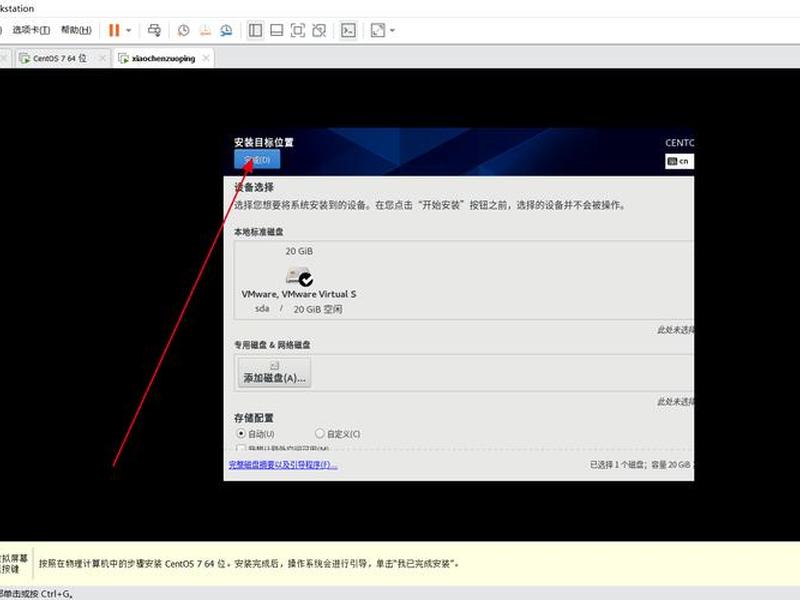Toggle the thumbnail bar view icon

[x=277, y=31]
